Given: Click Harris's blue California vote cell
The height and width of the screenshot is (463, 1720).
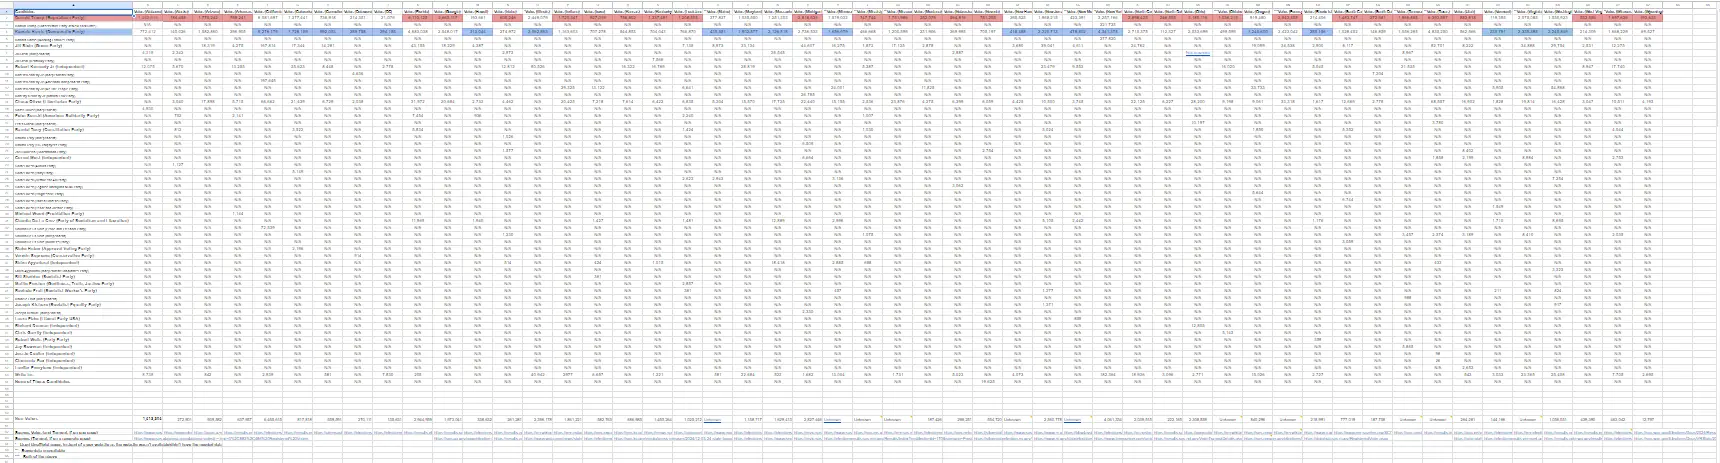Looking at the screenshot, I should [x=268, y=32].
